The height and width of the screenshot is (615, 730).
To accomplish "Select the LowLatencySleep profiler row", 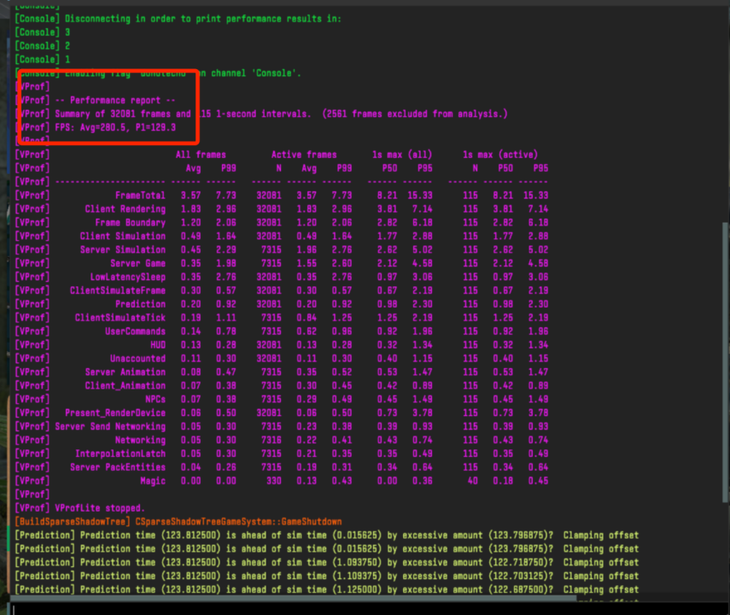I will (x=128, y=276).
